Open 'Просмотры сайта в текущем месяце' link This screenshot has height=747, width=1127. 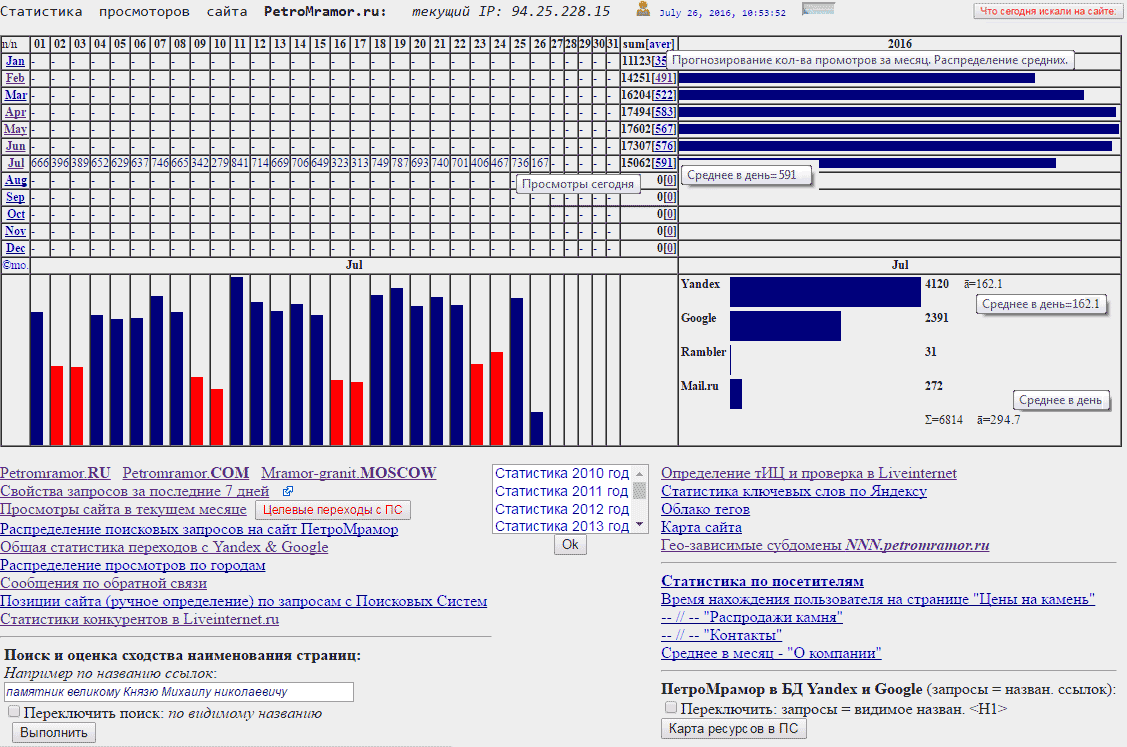[x=123, y=510]
